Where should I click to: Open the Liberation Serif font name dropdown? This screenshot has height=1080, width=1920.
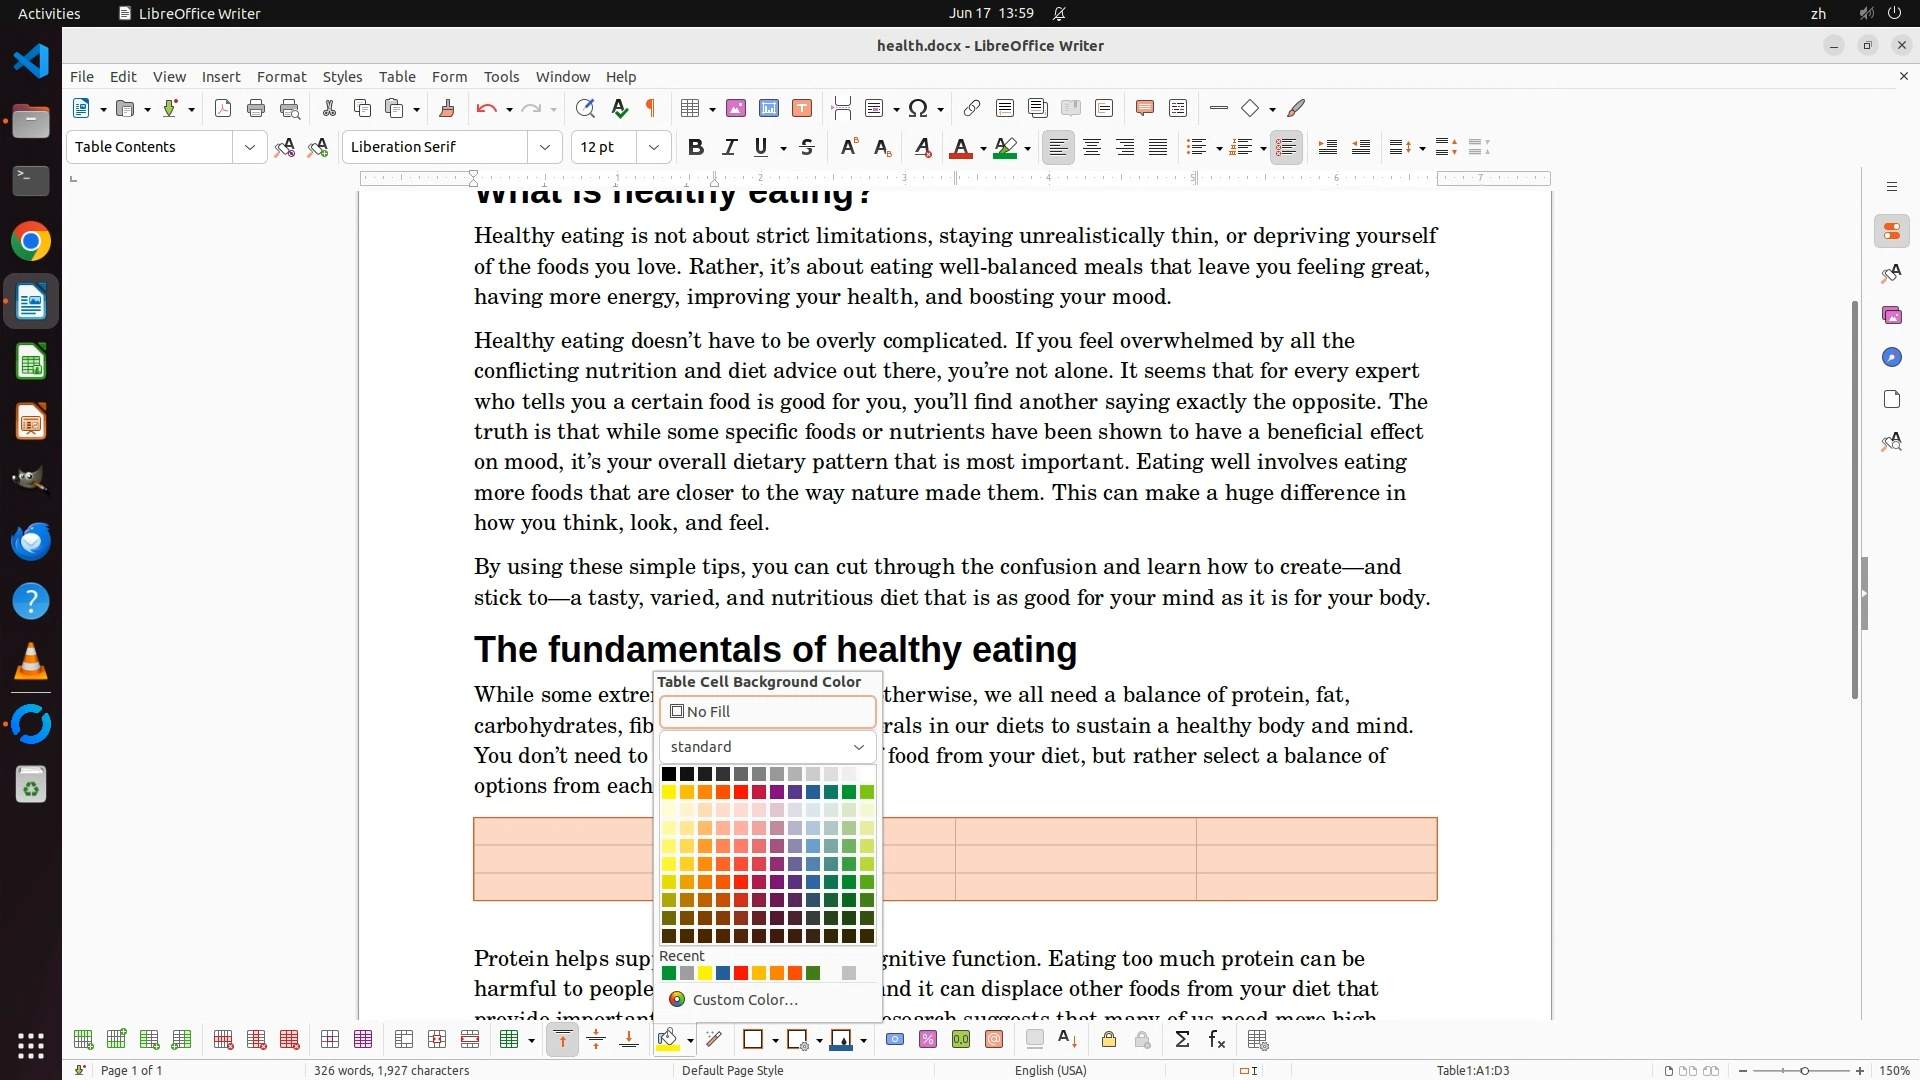coord(545,148)
